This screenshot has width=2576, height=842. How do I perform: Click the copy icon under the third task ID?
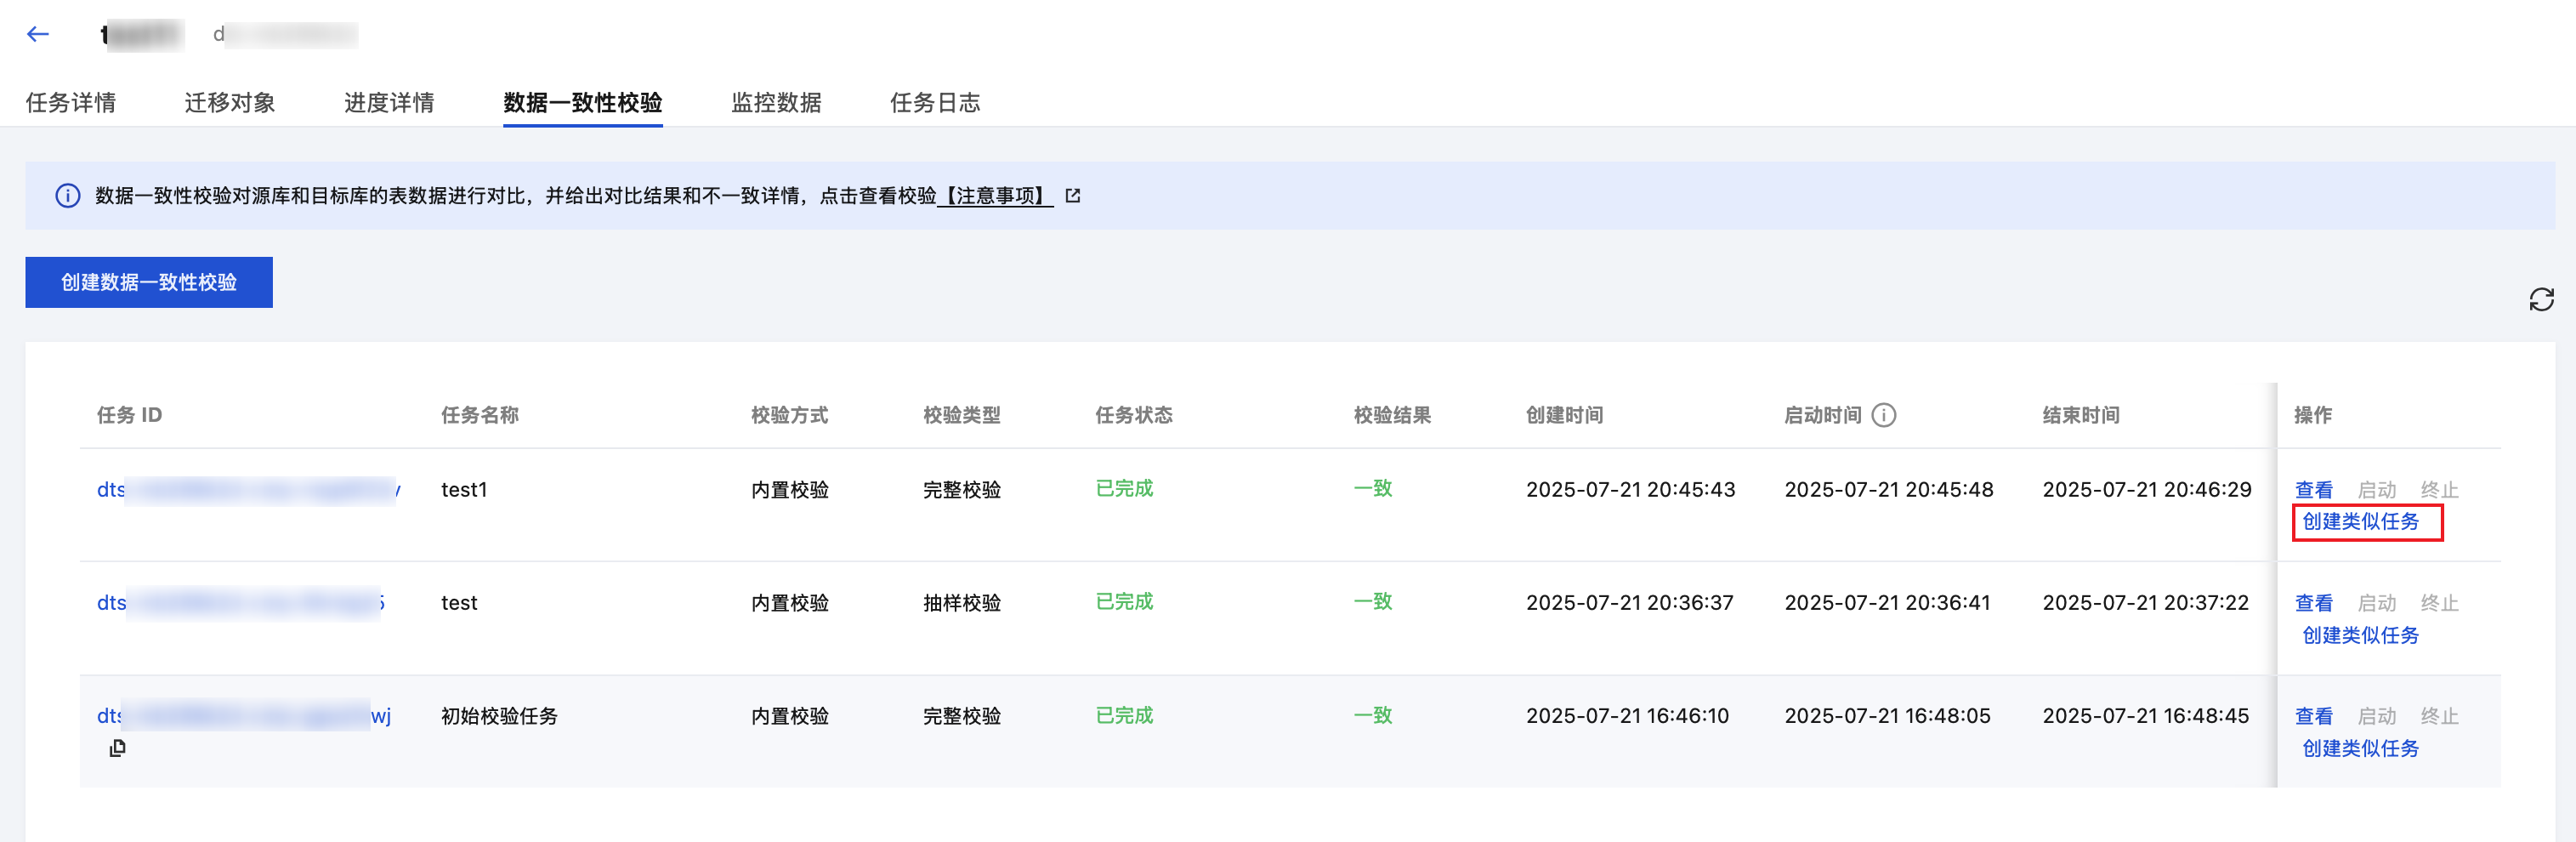[x=117, y=748]
